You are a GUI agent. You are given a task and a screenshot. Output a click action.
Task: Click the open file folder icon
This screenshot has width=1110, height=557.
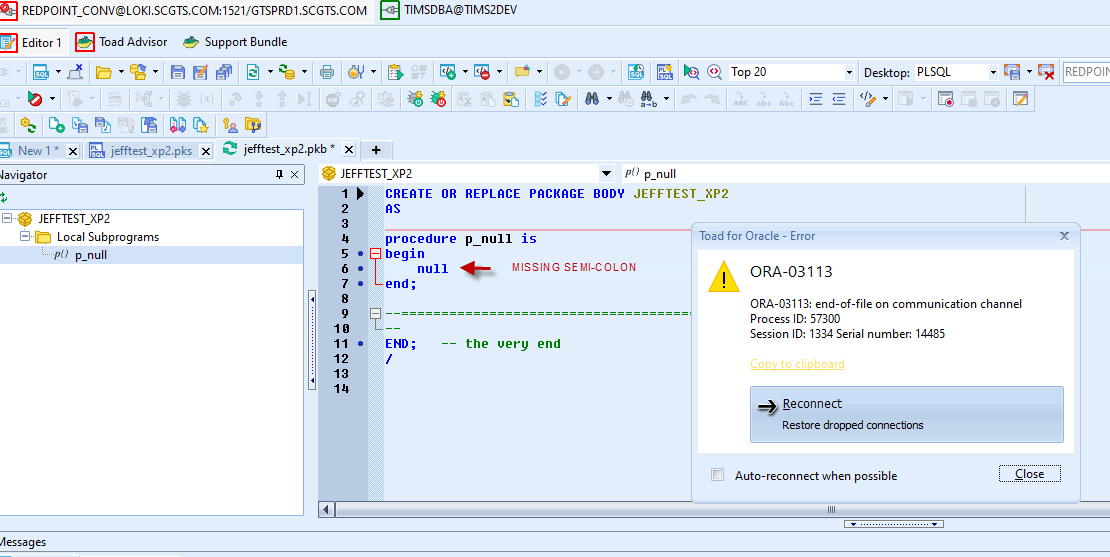pyautogui.click(x=104, y=72)
